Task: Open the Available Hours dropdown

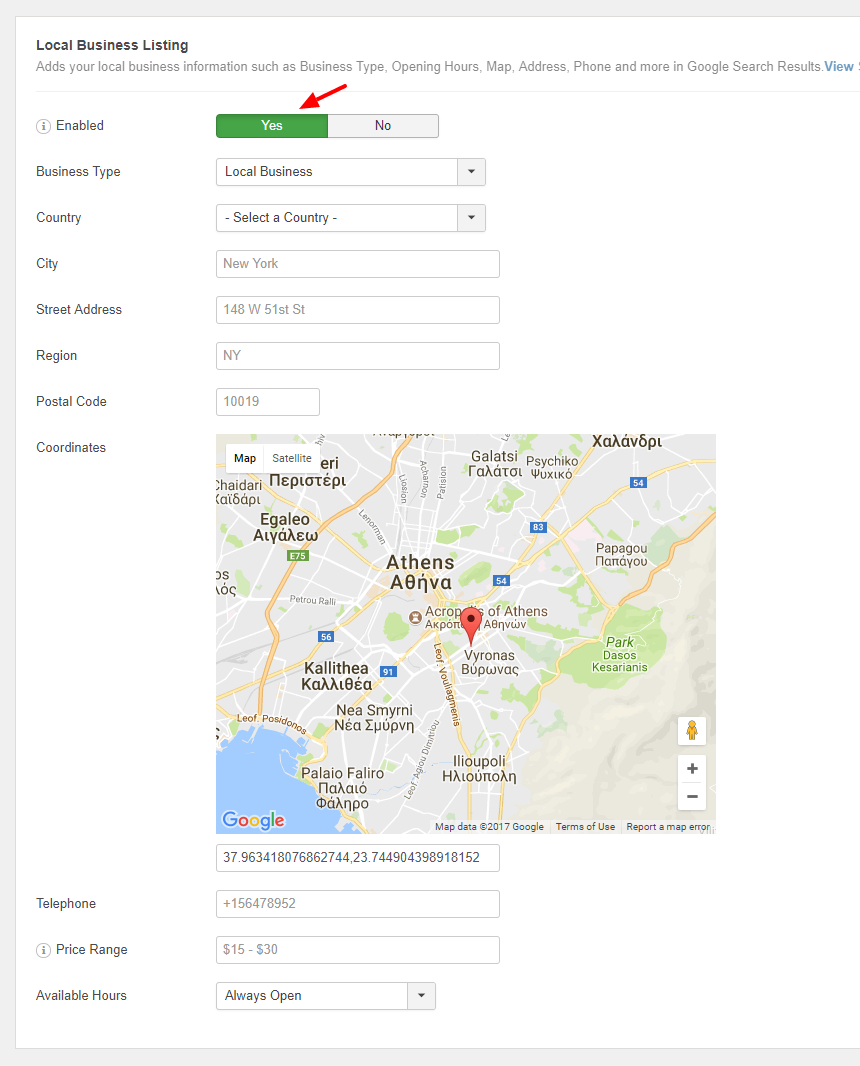Action: tap(326, 996)
